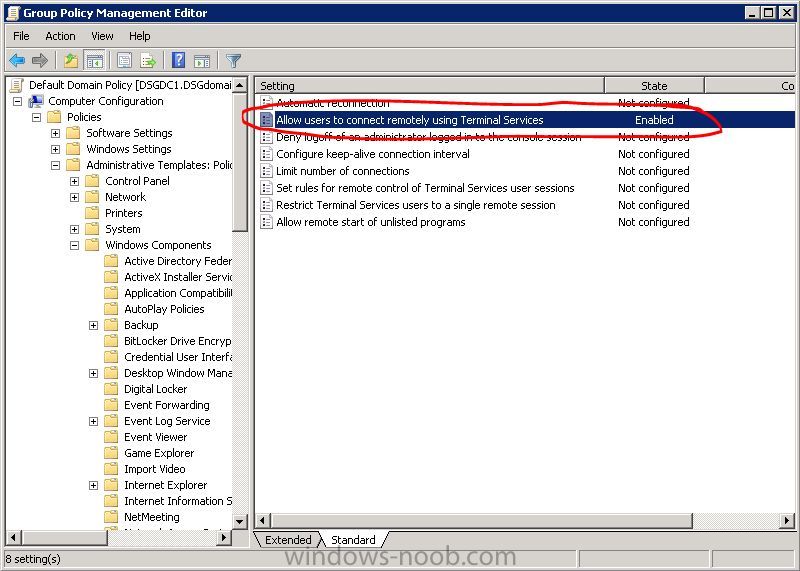Sort by the State column header
The image size is (800, 571).
tap(654, 86)
